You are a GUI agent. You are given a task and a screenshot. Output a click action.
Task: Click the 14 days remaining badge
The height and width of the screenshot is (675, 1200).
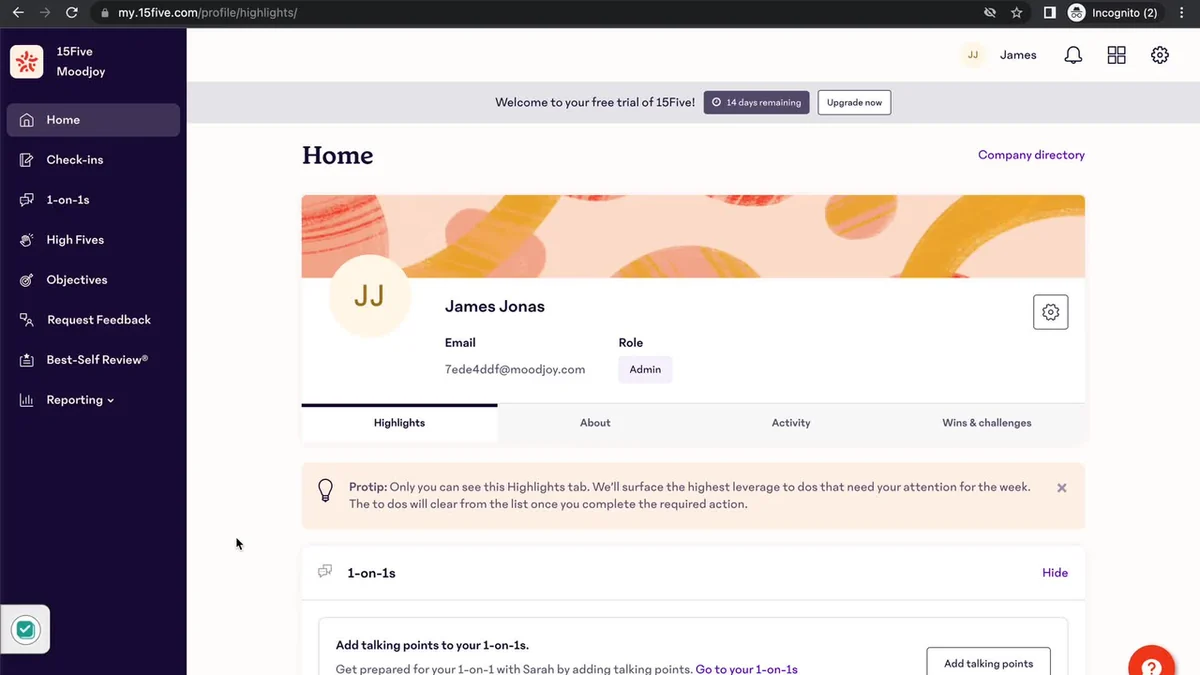click(x=757, y=102)
